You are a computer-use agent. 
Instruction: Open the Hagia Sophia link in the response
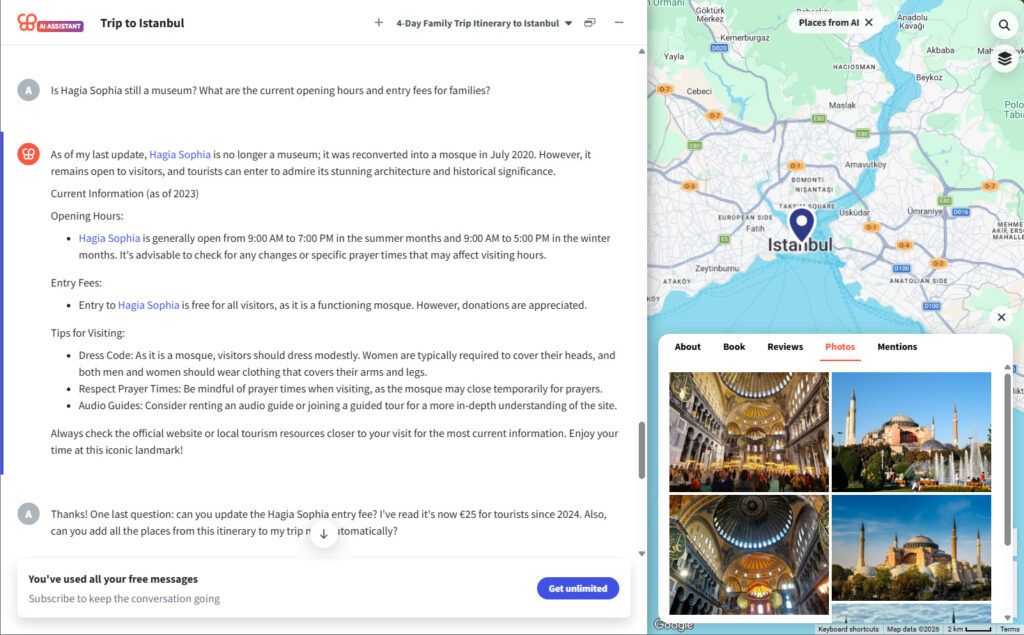(x=178, y=154)
